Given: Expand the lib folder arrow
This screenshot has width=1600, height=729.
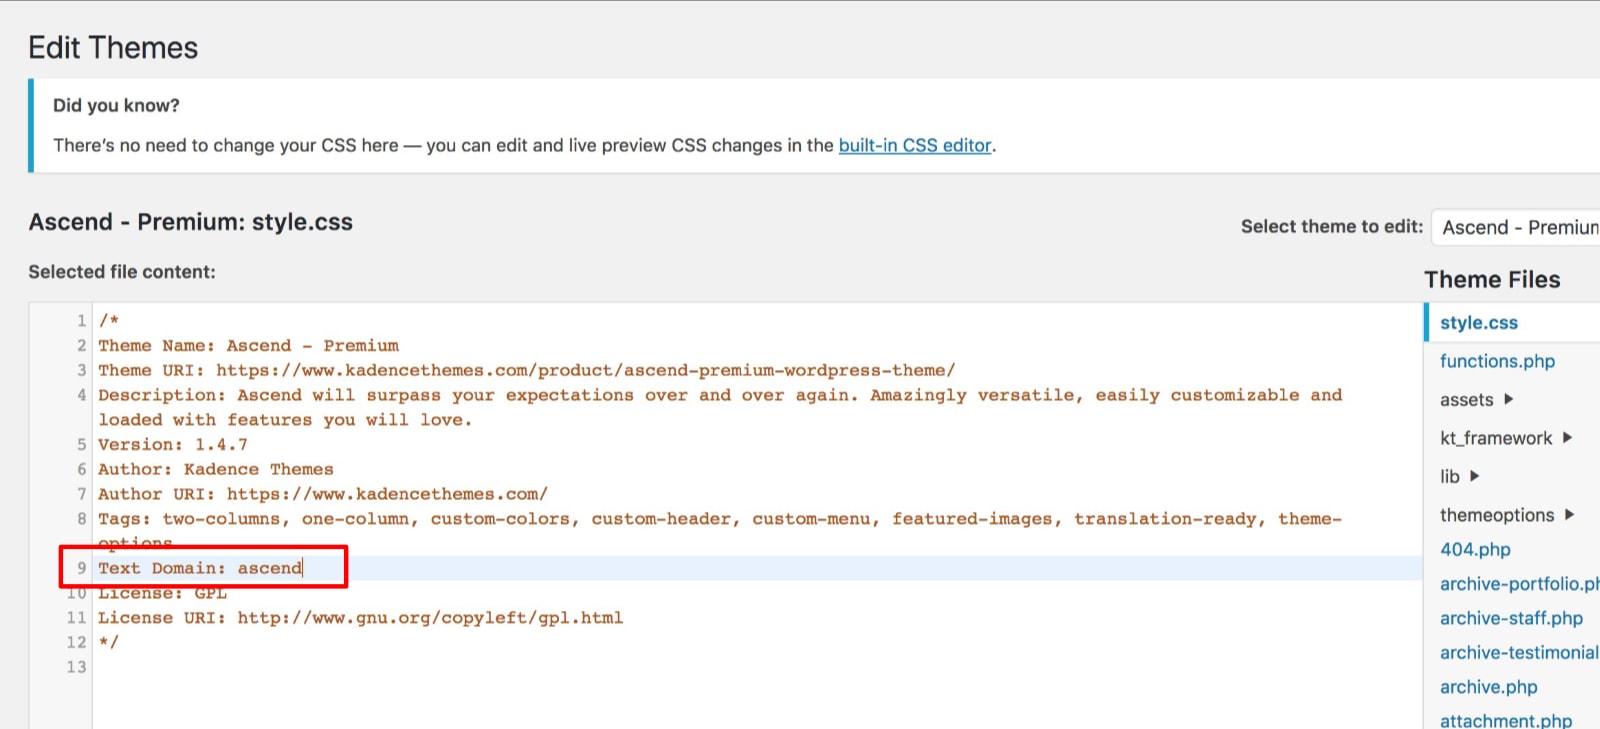Looking at the screenshot, I should tap(1475, 476).
